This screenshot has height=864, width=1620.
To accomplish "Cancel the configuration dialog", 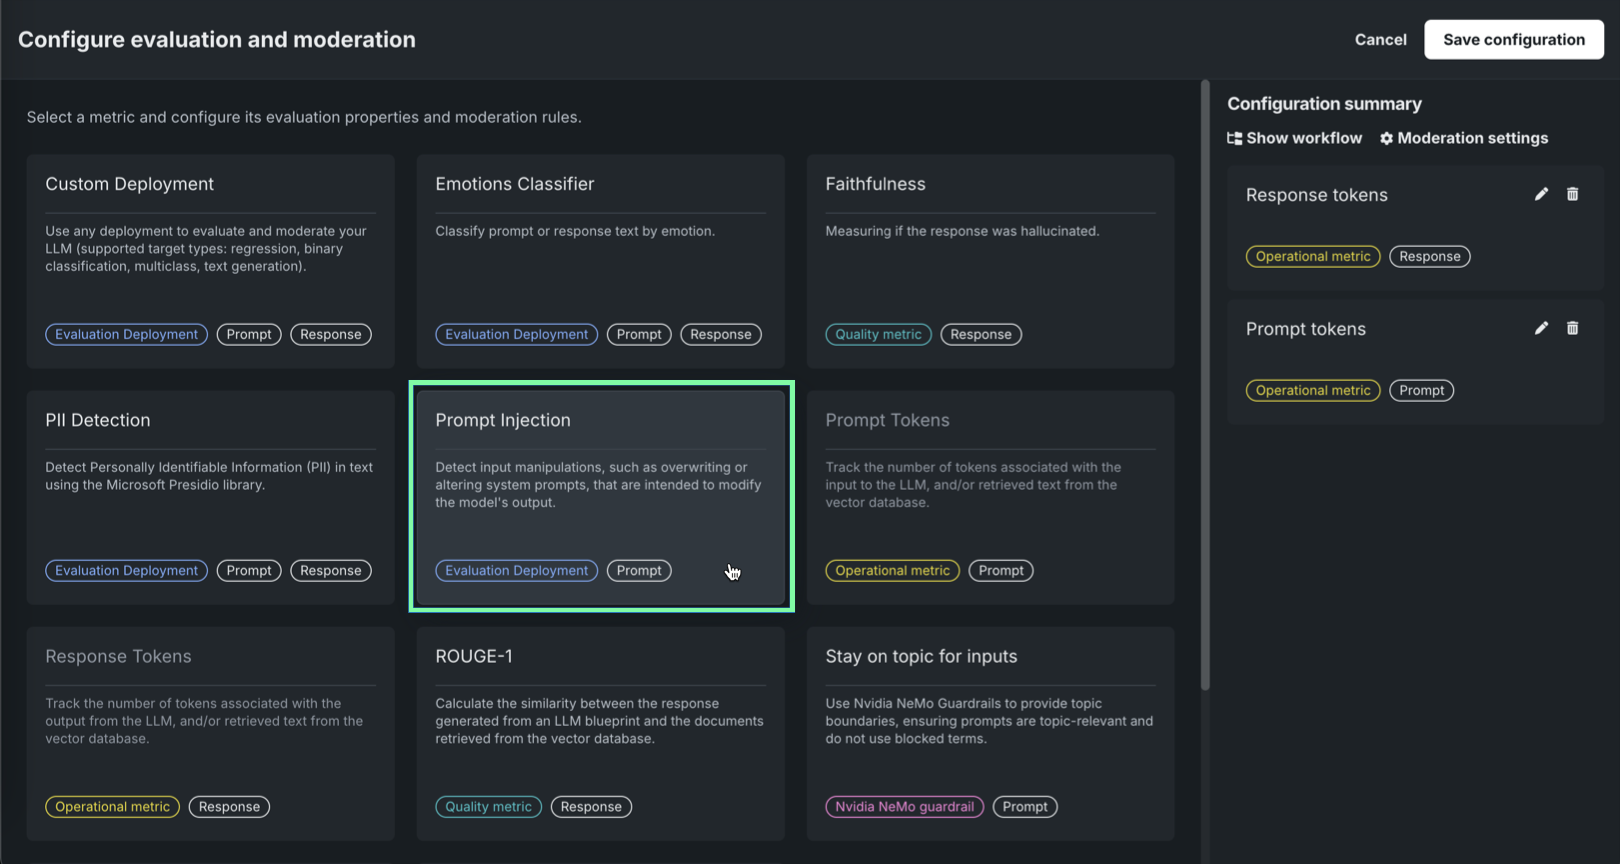I will pos(1380,40).
